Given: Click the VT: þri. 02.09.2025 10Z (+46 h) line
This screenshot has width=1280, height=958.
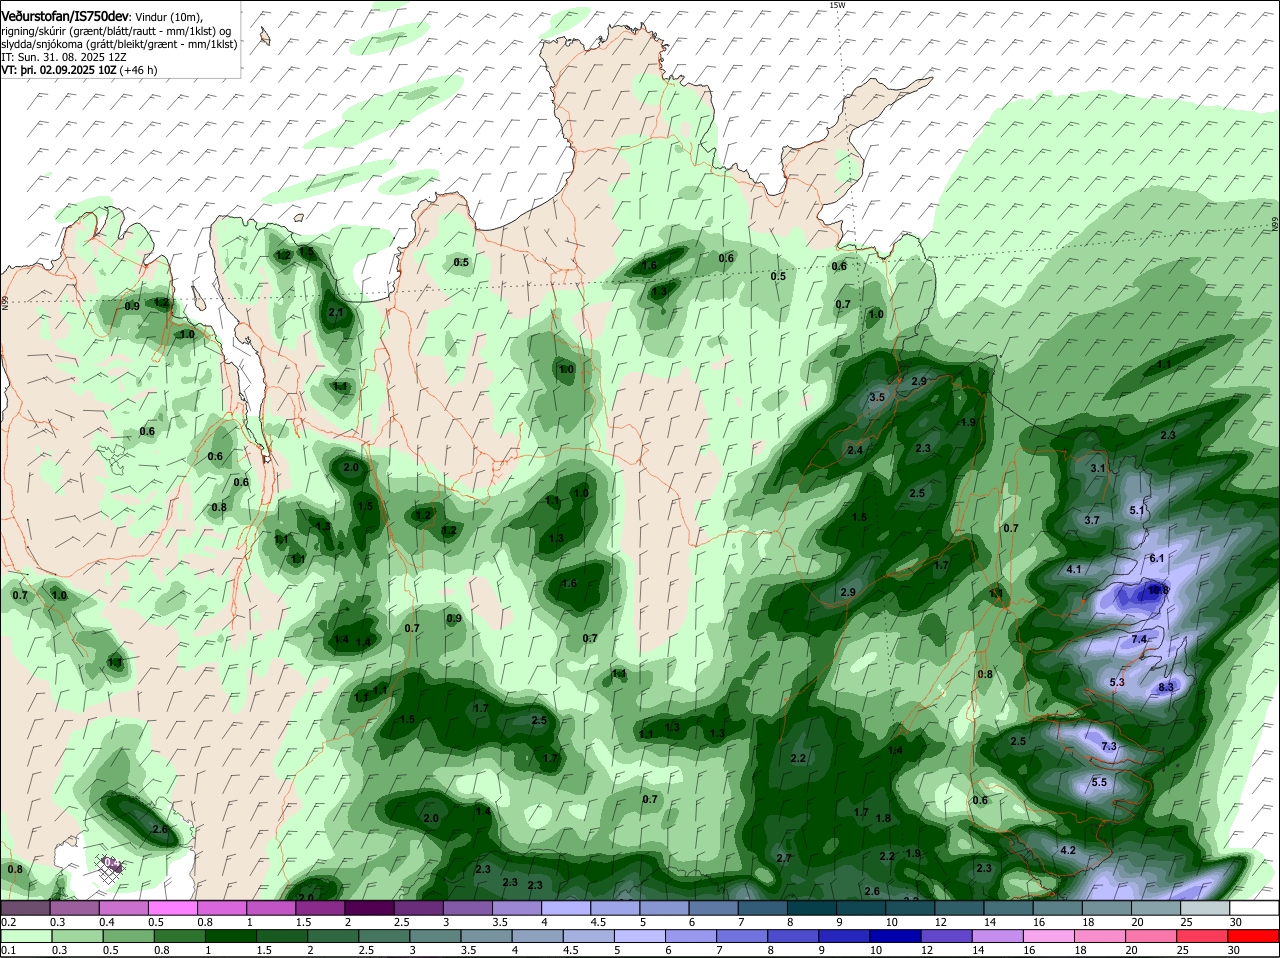Looking at the screenshot, I should [79, 71].
